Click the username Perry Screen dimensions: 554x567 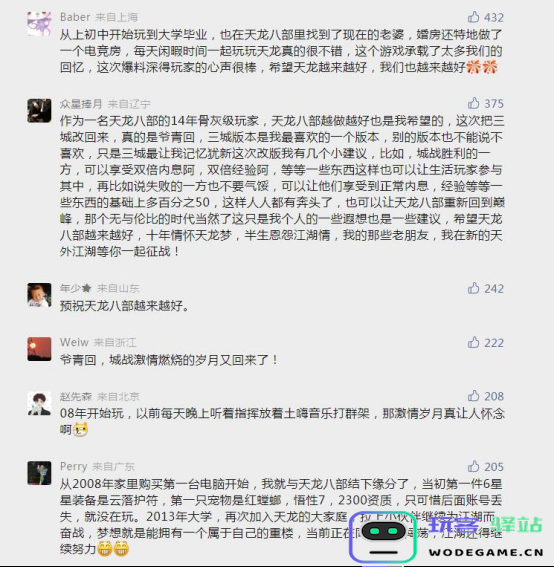point(74,466)
